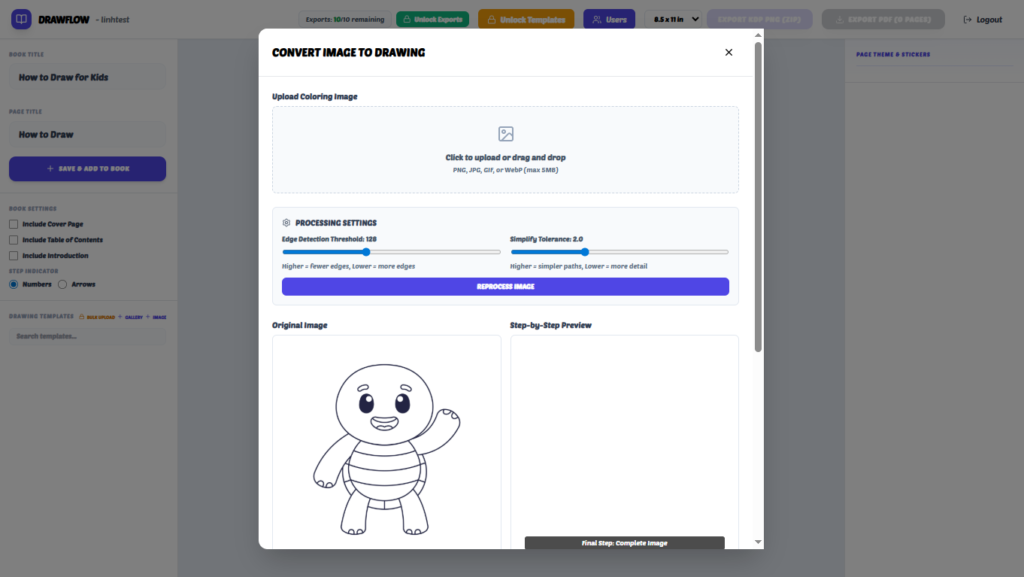
Task: Open the 8.5 x 11 in page size dropdown
Action: [672, 18]
